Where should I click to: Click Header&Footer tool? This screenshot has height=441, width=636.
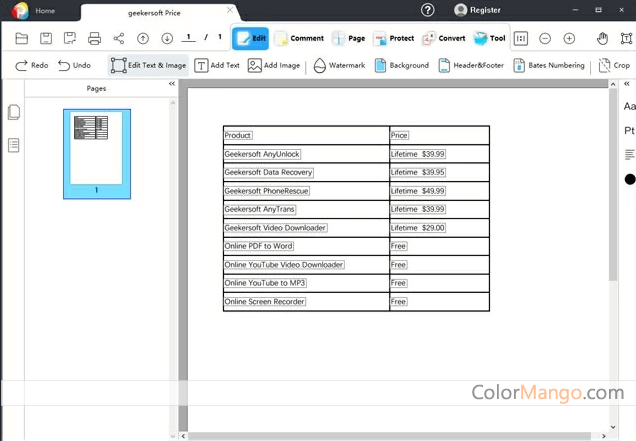(471, 65)
